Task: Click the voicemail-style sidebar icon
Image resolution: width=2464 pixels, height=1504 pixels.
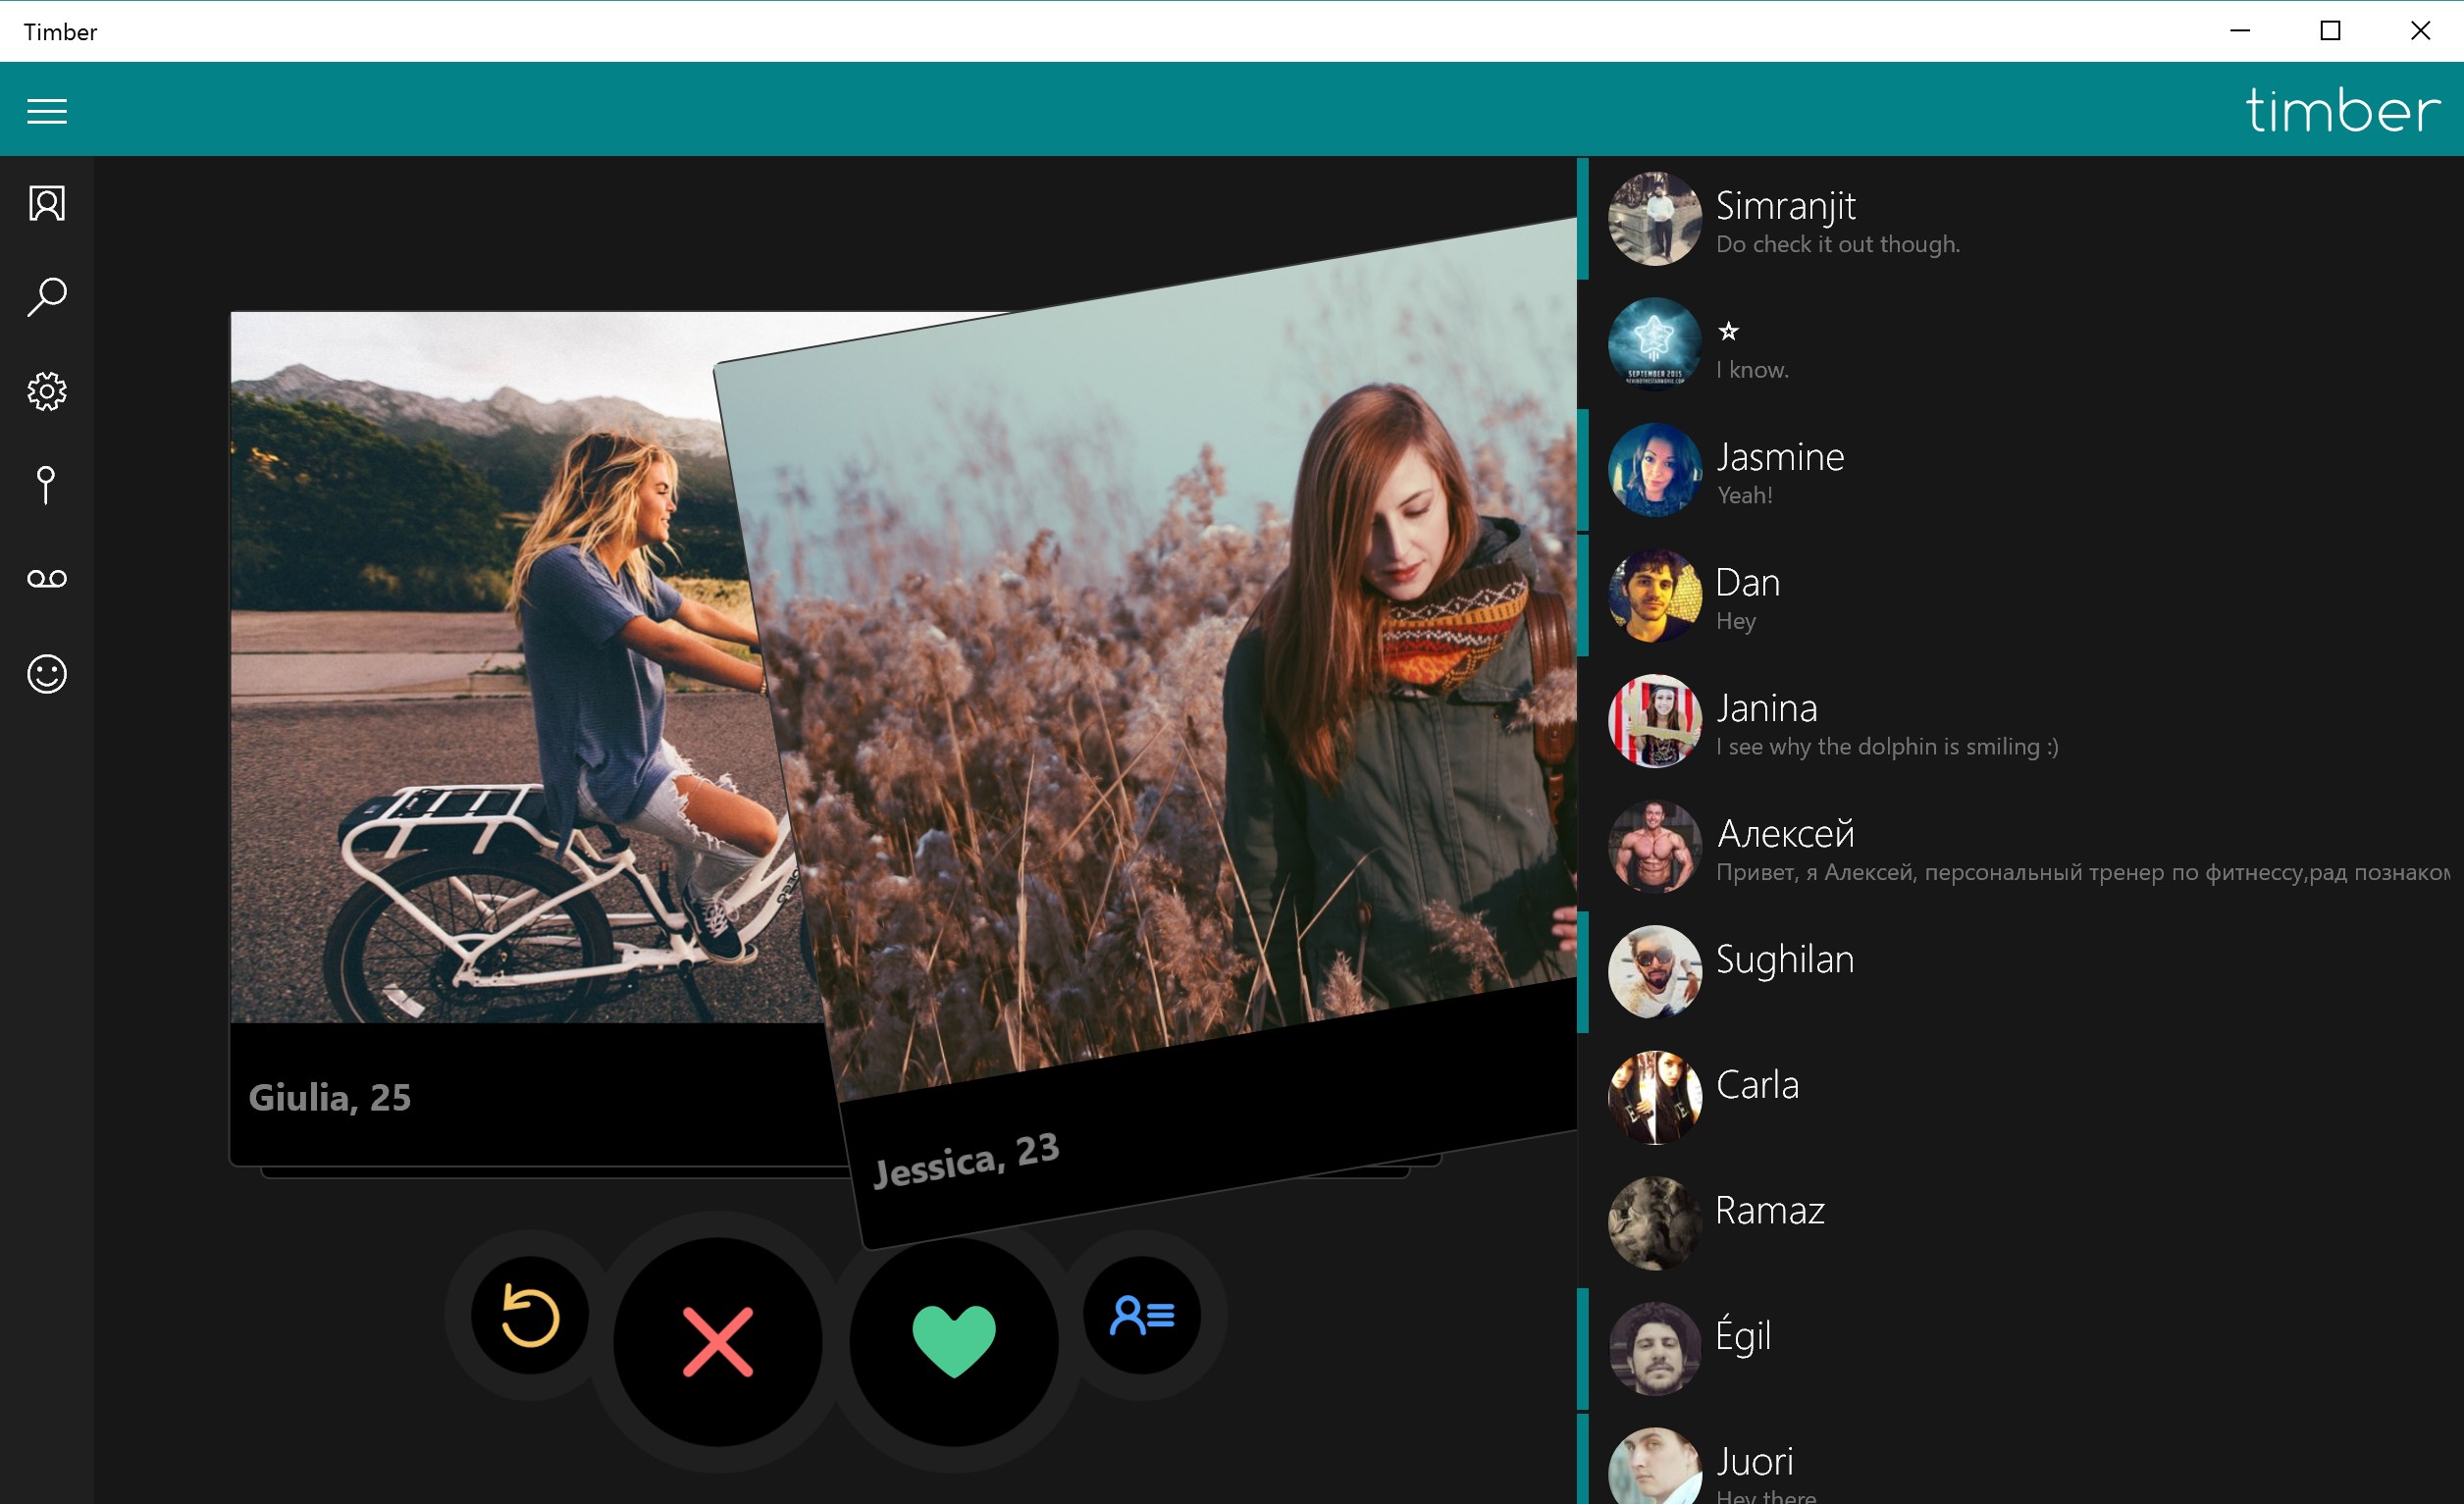Action: (47, 579)
